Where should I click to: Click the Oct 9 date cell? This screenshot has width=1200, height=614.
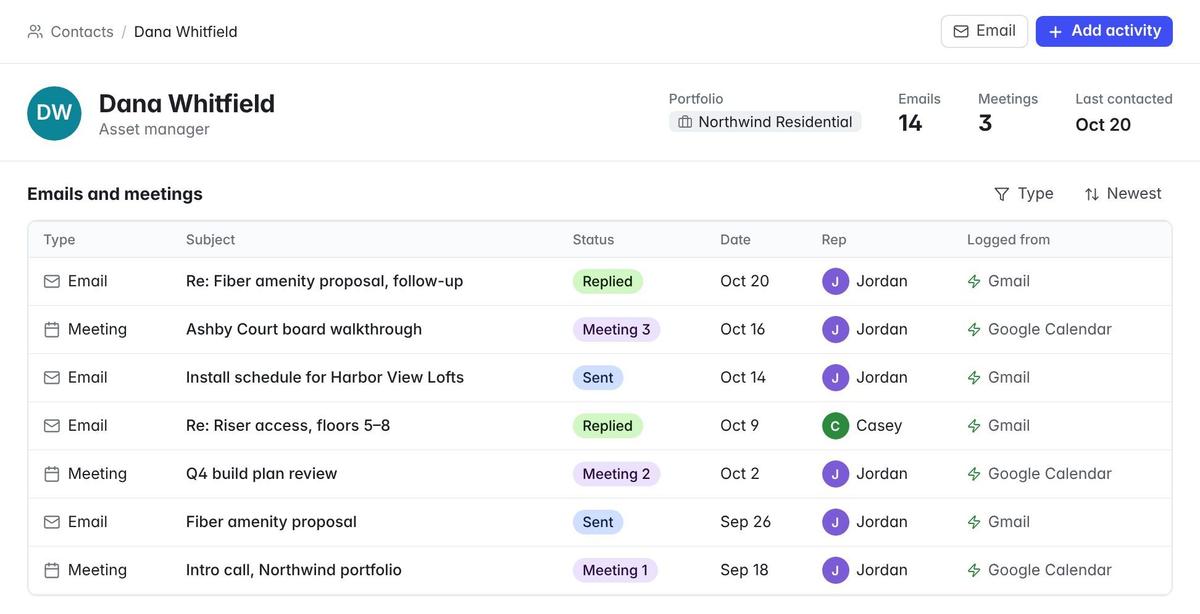point(739,425)
